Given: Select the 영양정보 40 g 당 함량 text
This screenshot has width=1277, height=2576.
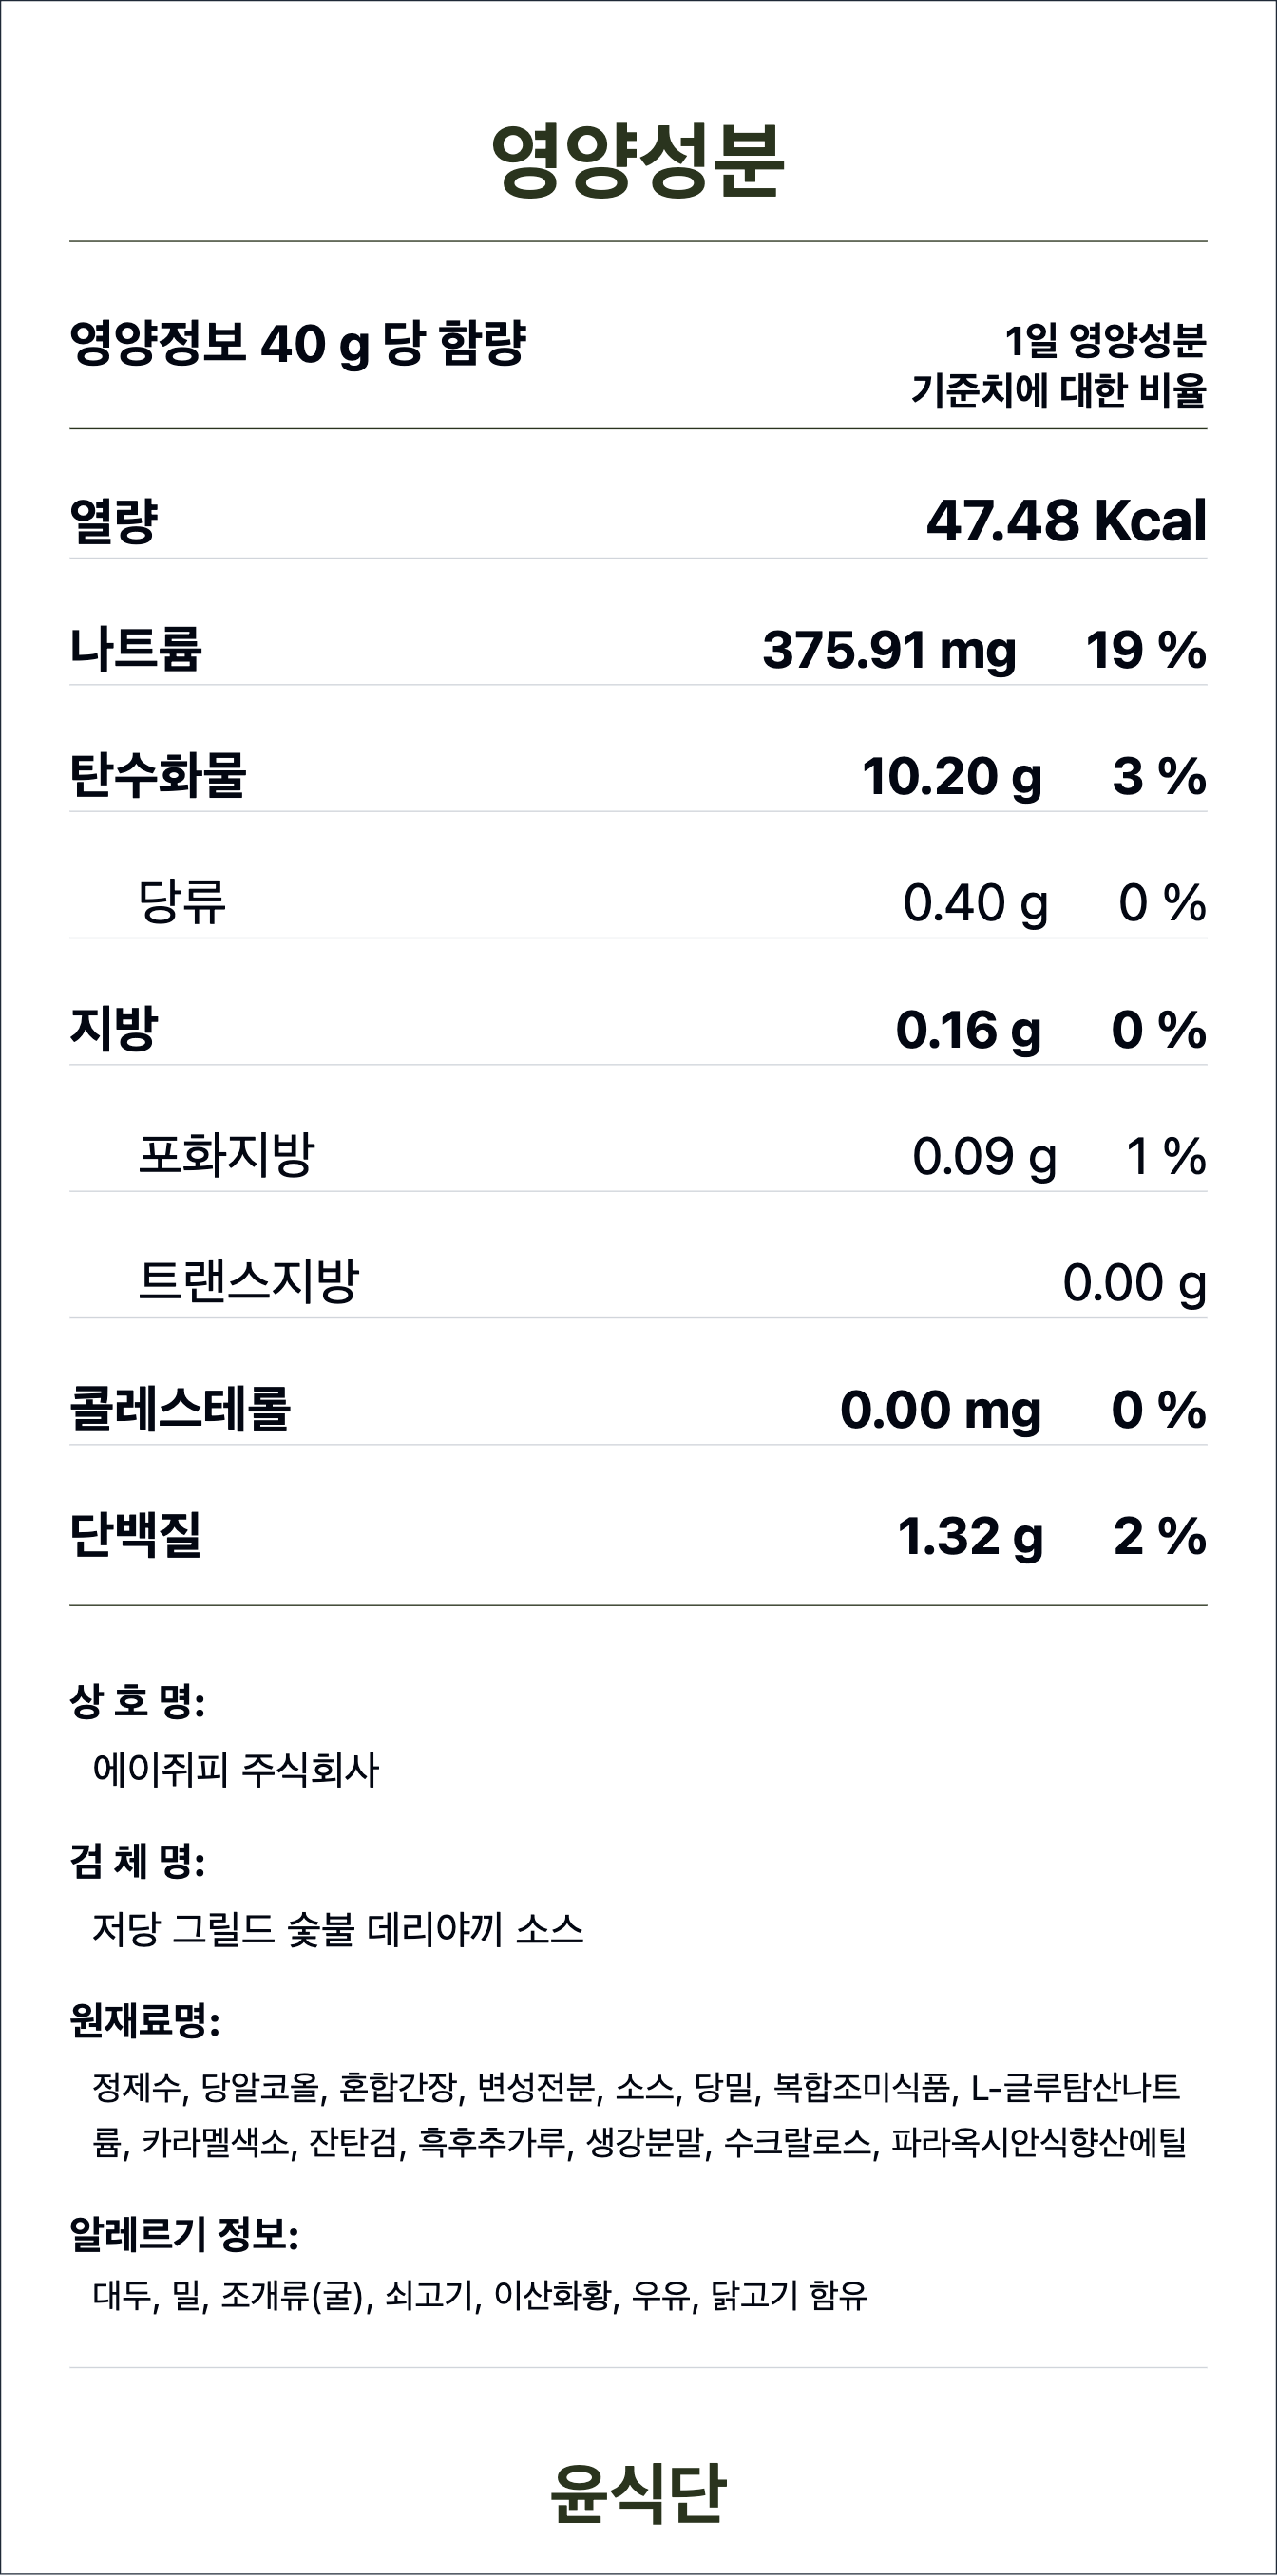Looking at the screenshot, I should point(297,344).
